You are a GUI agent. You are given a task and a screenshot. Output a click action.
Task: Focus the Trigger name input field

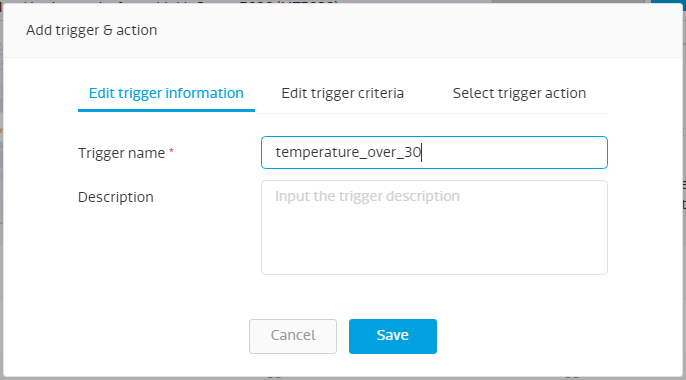(x=434, y=152)
